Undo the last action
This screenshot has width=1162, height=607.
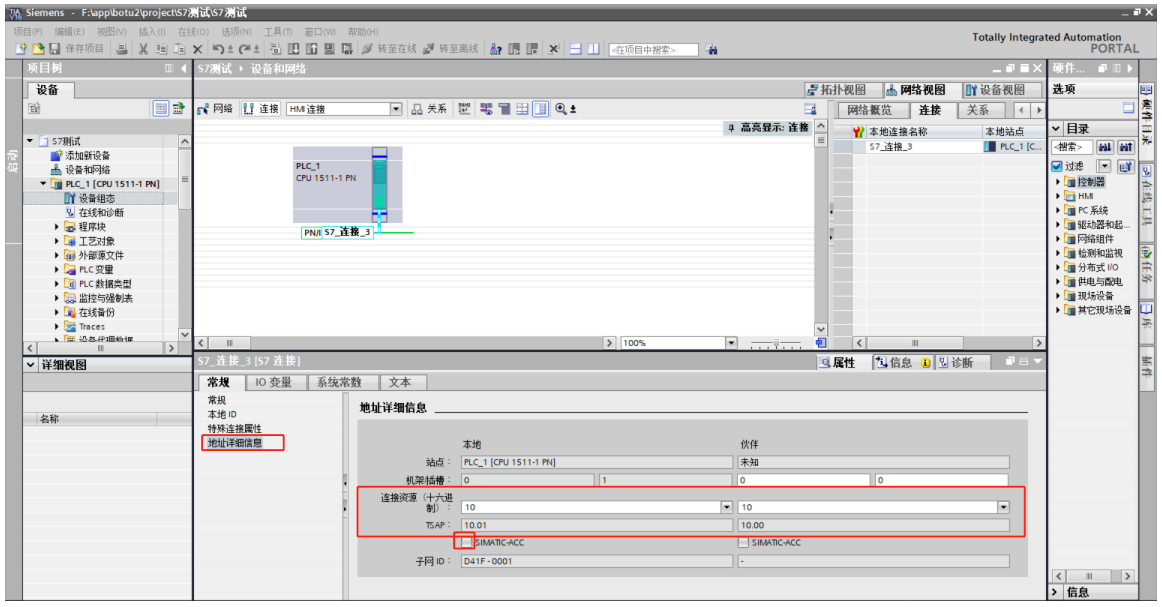pos(218,49)
